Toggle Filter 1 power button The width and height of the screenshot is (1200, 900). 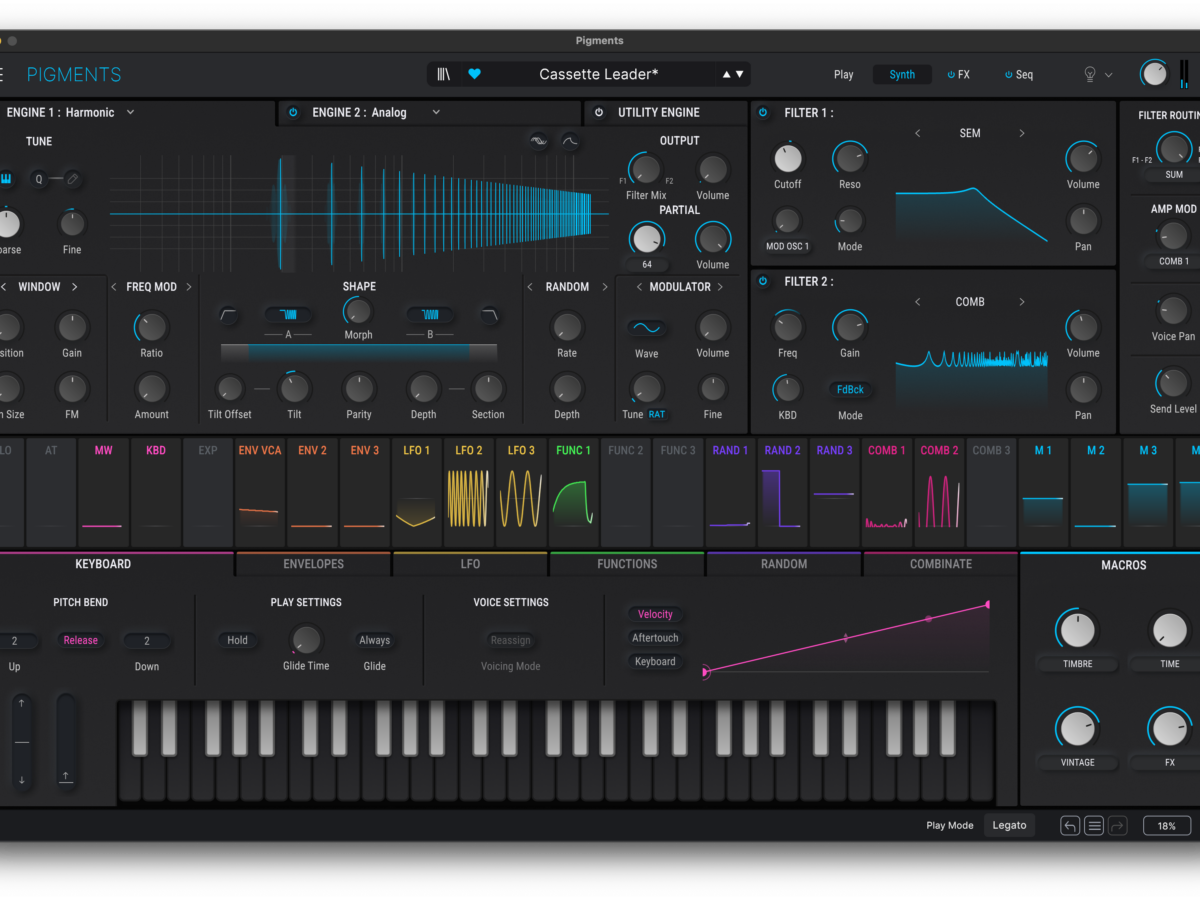pos(763,113)
